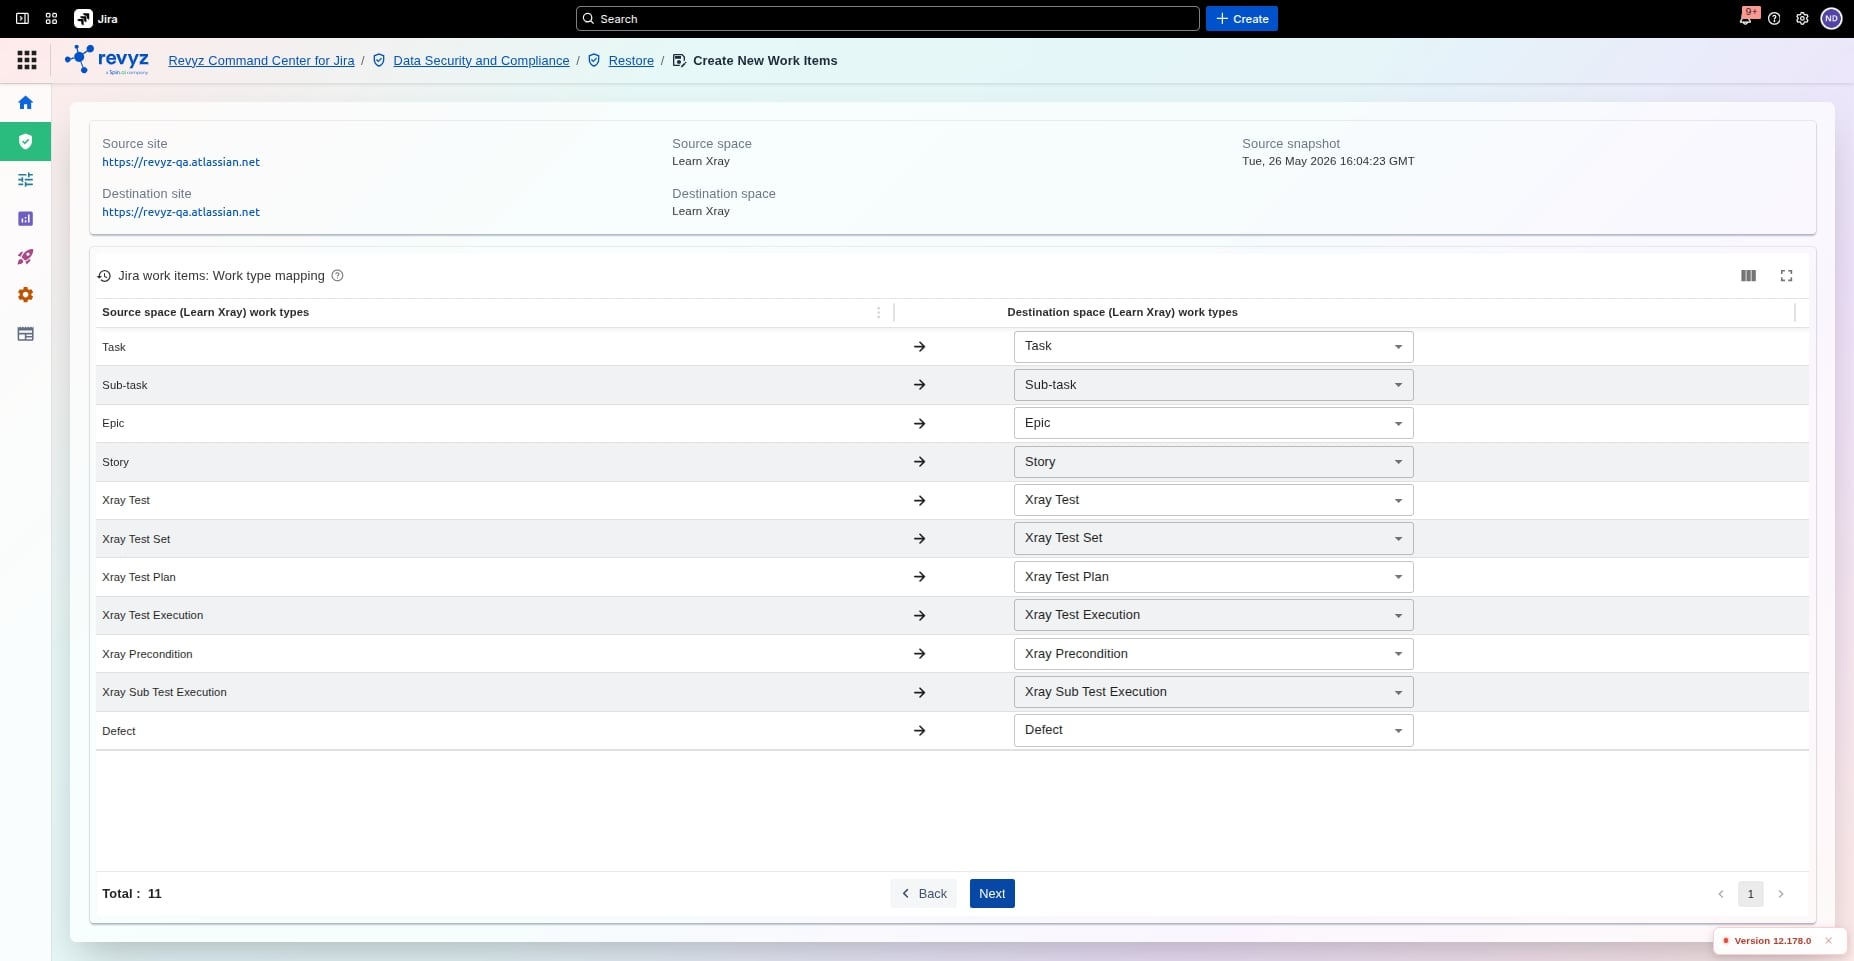Click the Jira logo in top bar
1854x961 pixels.
click(96, 19)
